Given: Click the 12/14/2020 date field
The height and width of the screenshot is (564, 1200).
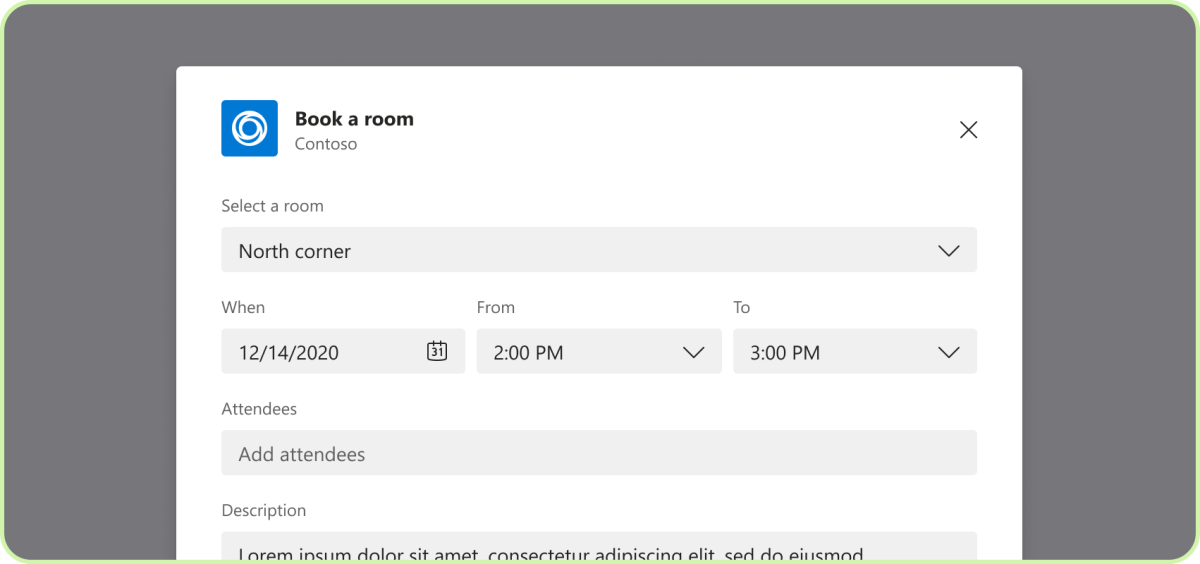Looking at the screenshot, I should (320, 352).
